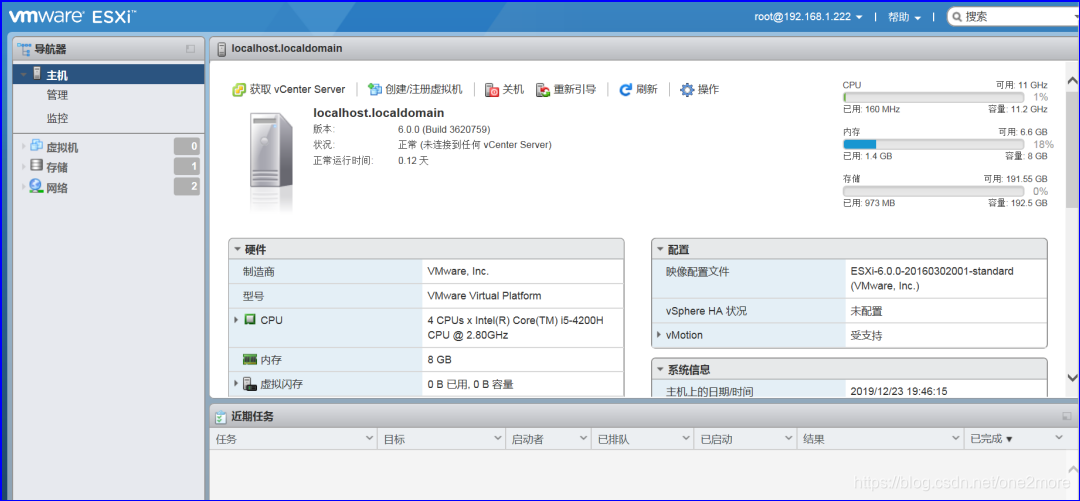This screenshot has width=1080, height=501.
Task: Click the main panel scrollbar down arrow
Action: (x=1072, y=377)
